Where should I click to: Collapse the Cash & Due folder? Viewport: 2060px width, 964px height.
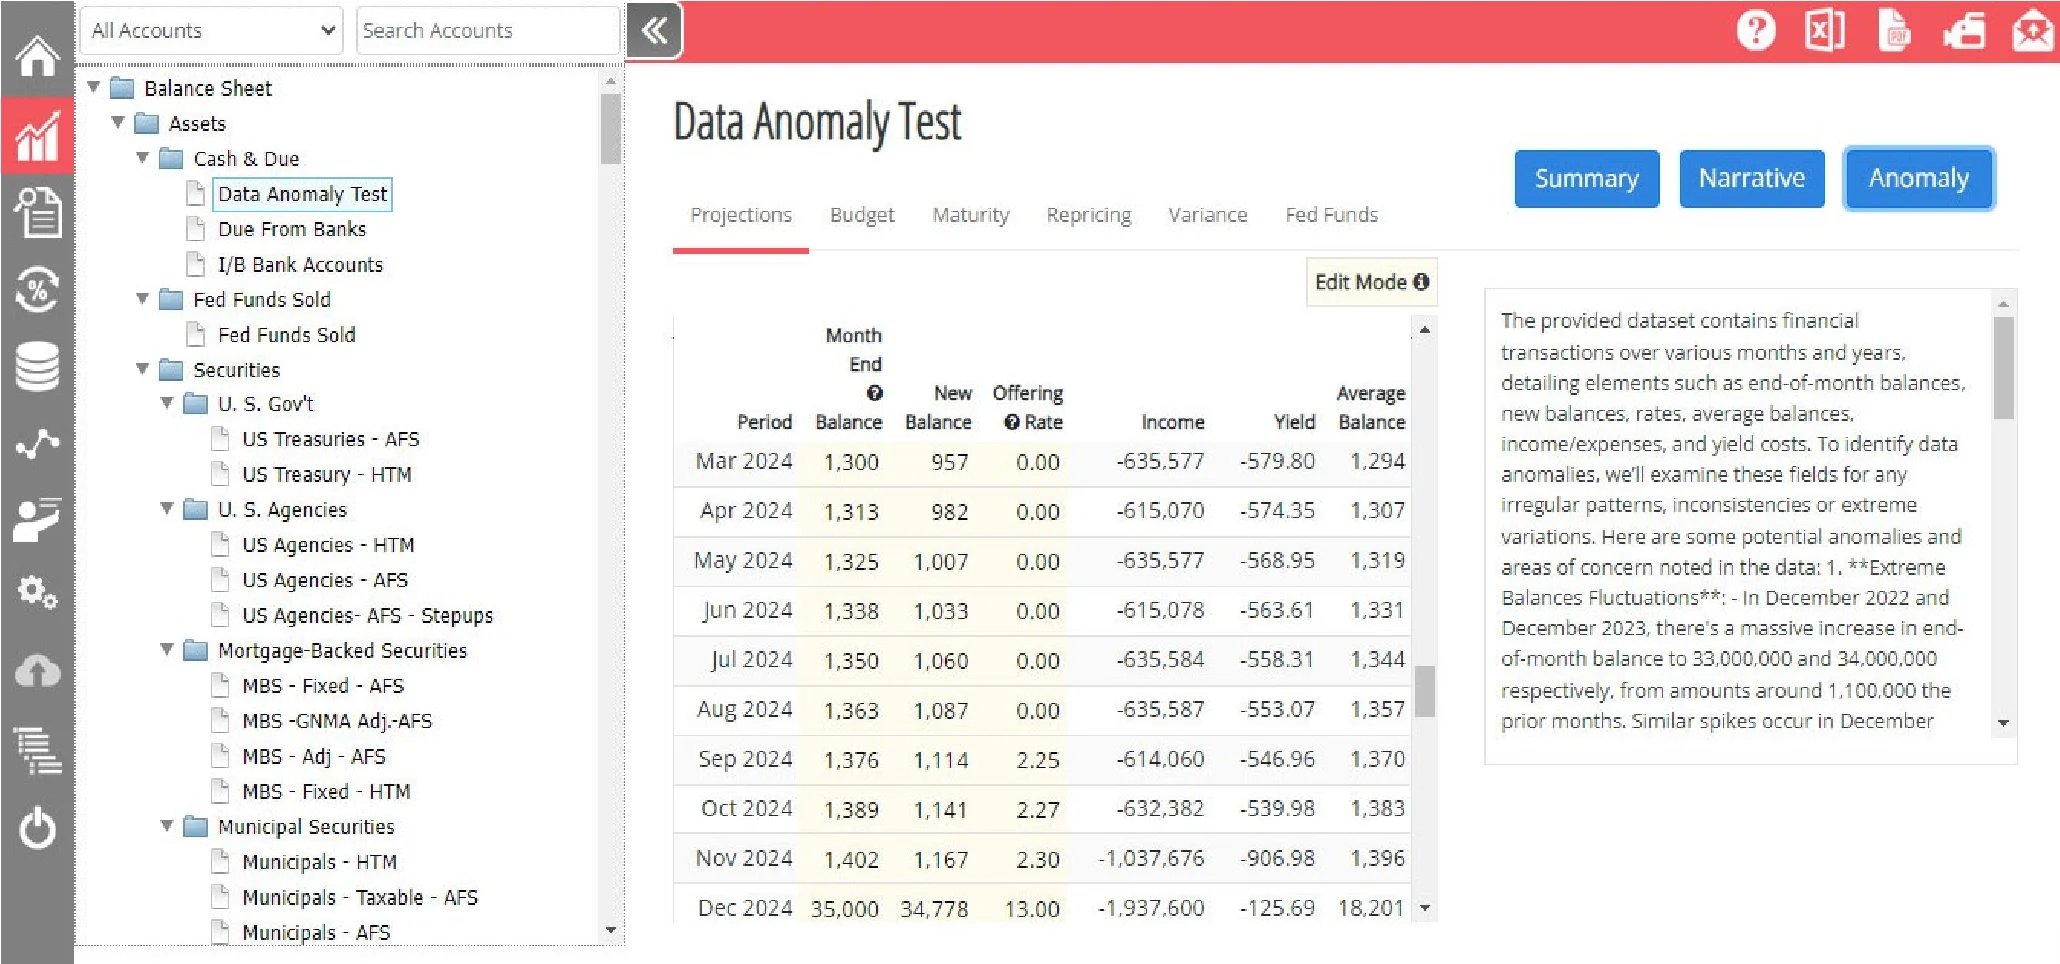click(x=142, y=157)
